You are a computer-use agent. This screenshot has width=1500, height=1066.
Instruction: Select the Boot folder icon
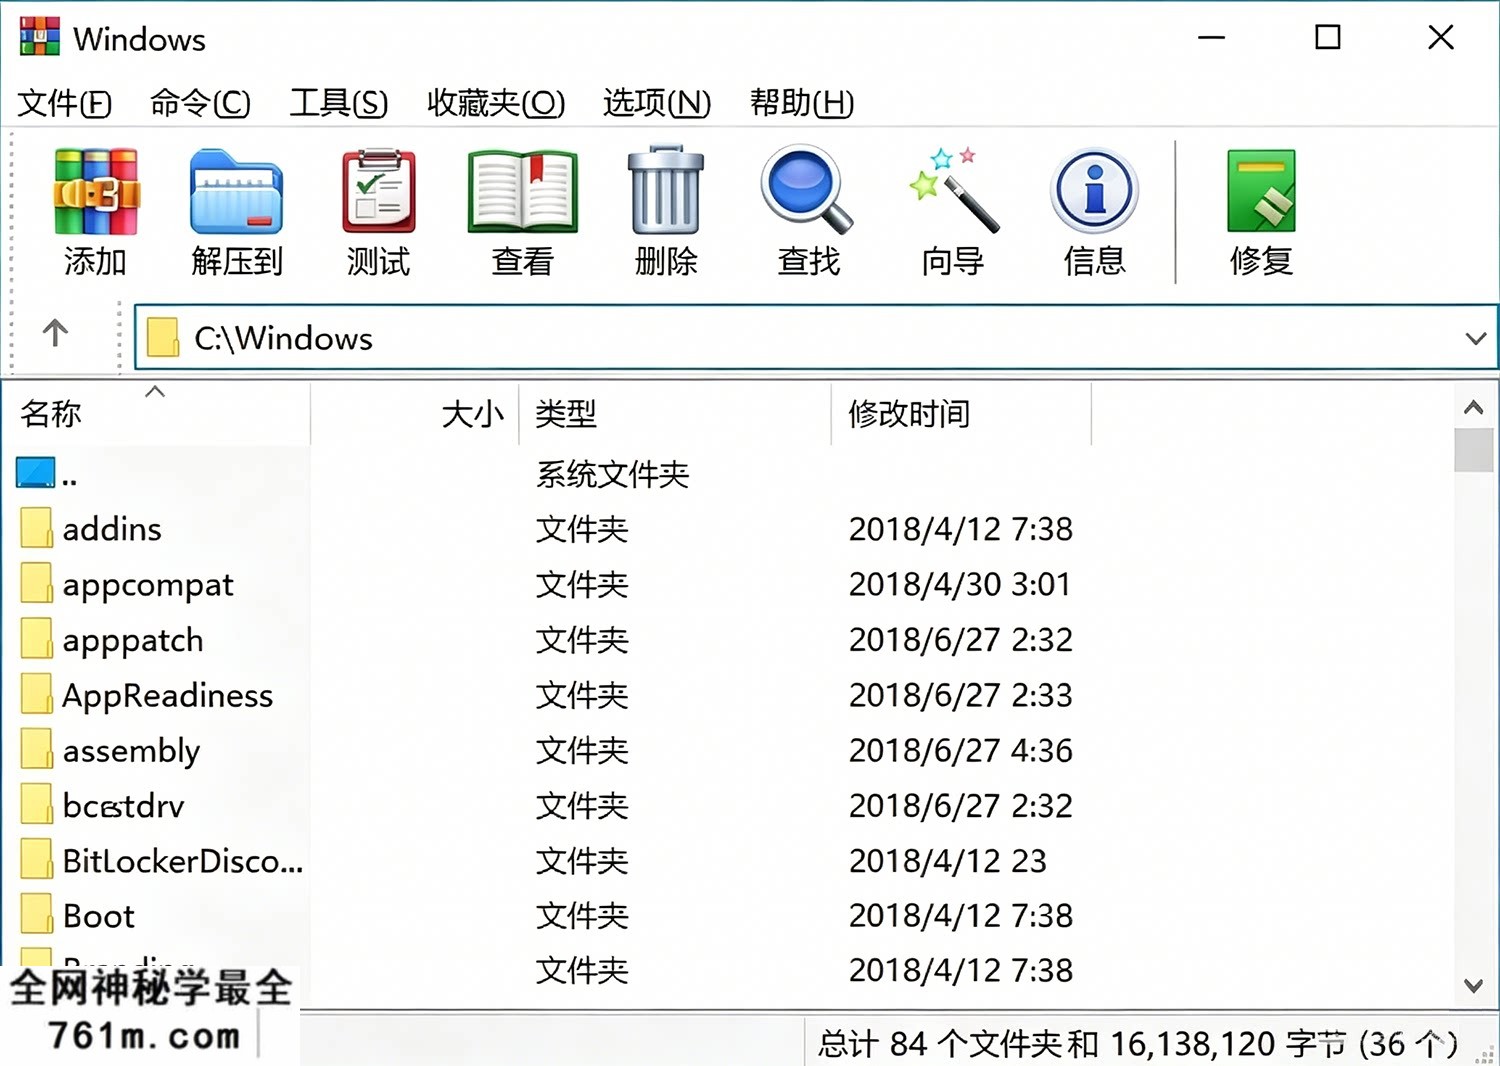[x=37, y=914]
